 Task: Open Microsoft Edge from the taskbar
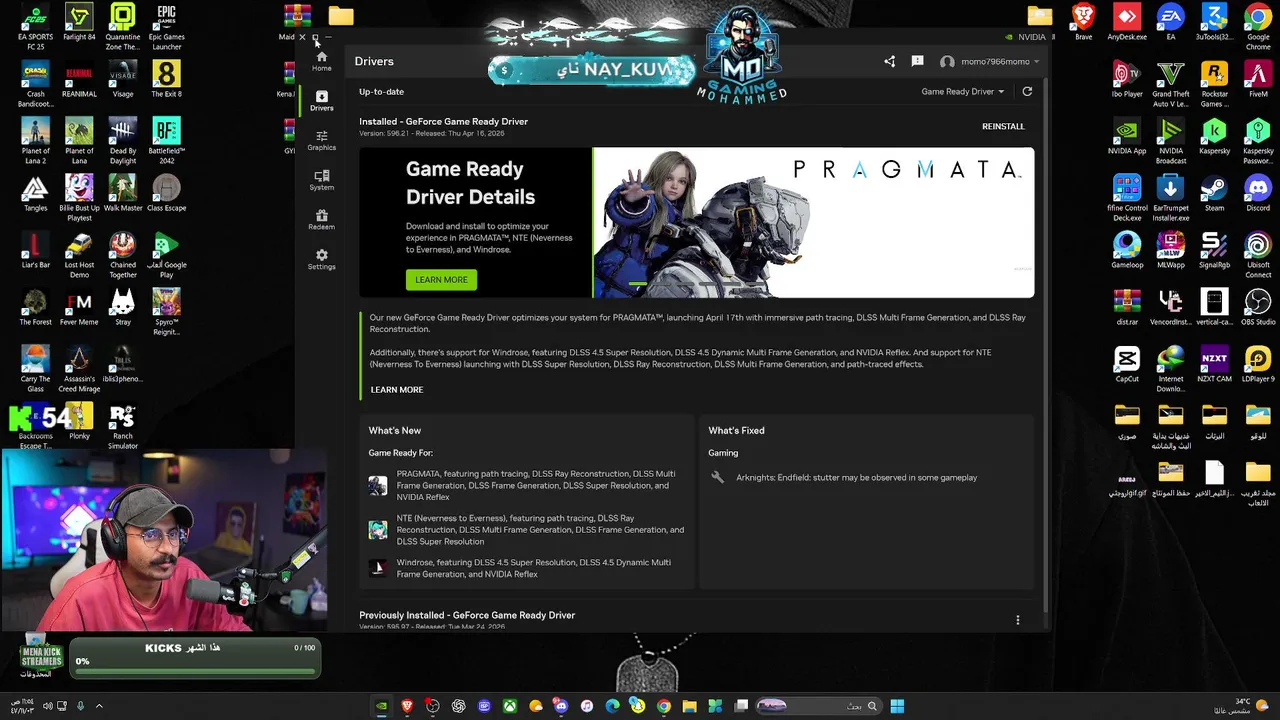(612, 706)
